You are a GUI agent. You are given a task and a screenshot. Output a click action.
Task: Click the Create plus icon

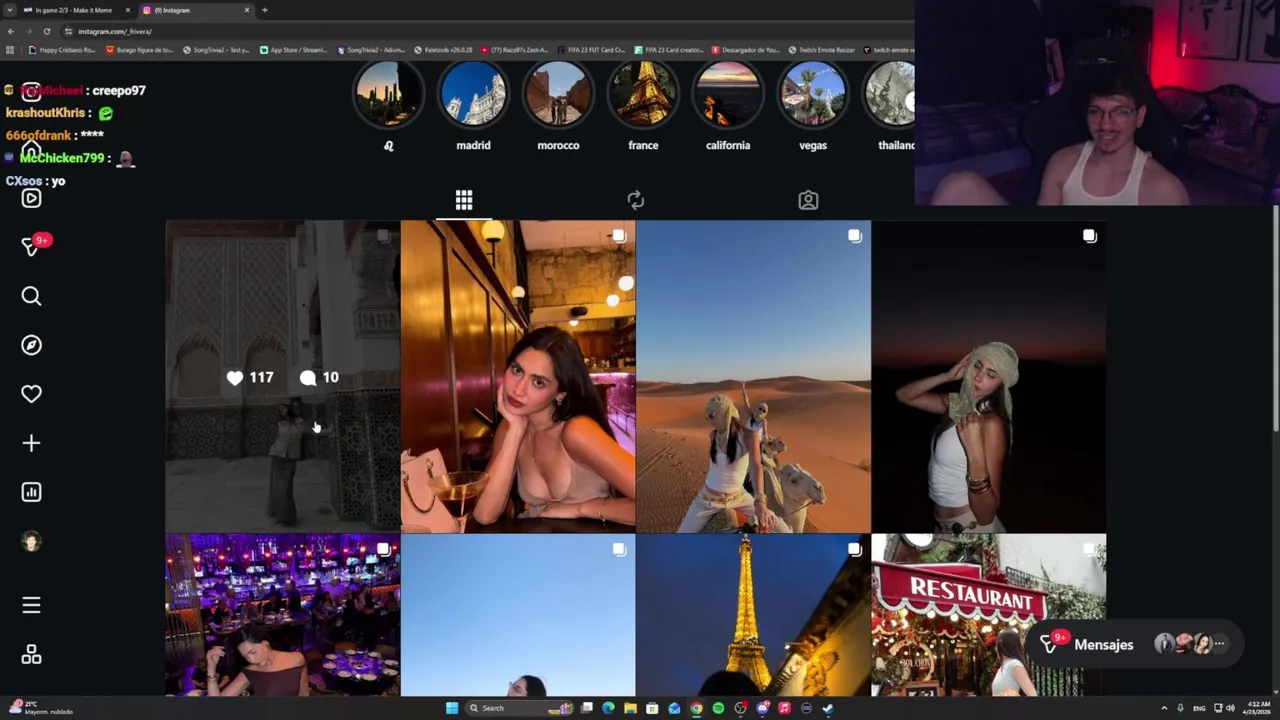click(31, 443)
